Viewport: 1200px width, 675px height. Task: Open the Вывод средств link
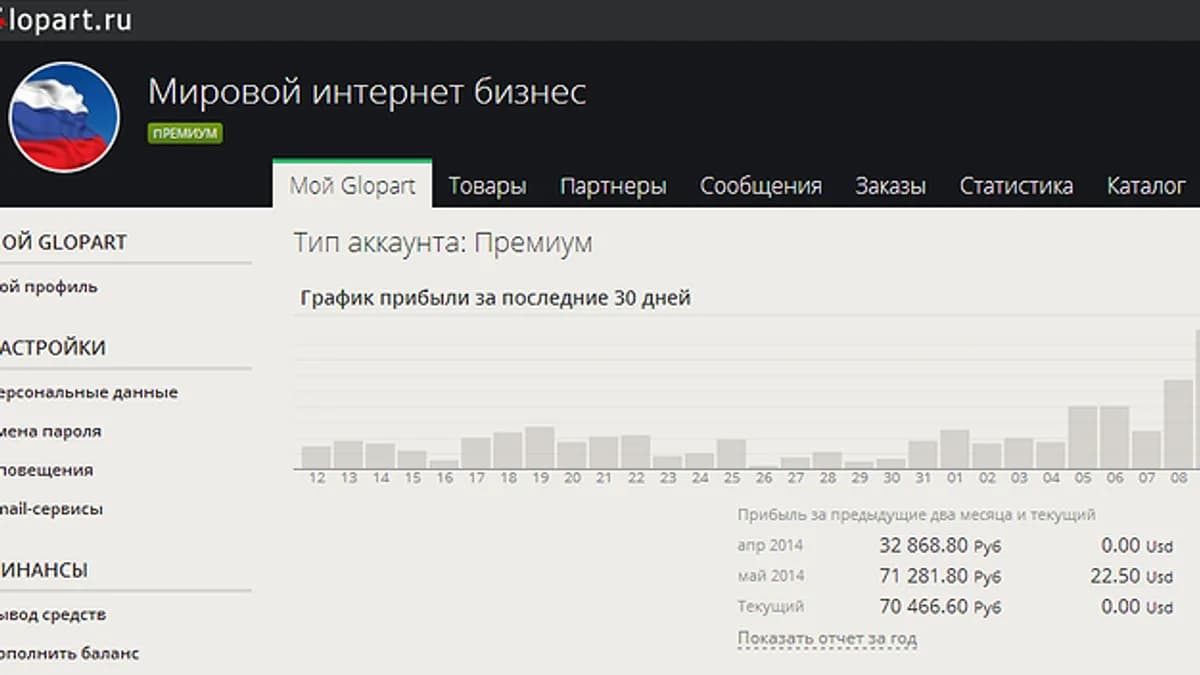[x=53, y=615]
